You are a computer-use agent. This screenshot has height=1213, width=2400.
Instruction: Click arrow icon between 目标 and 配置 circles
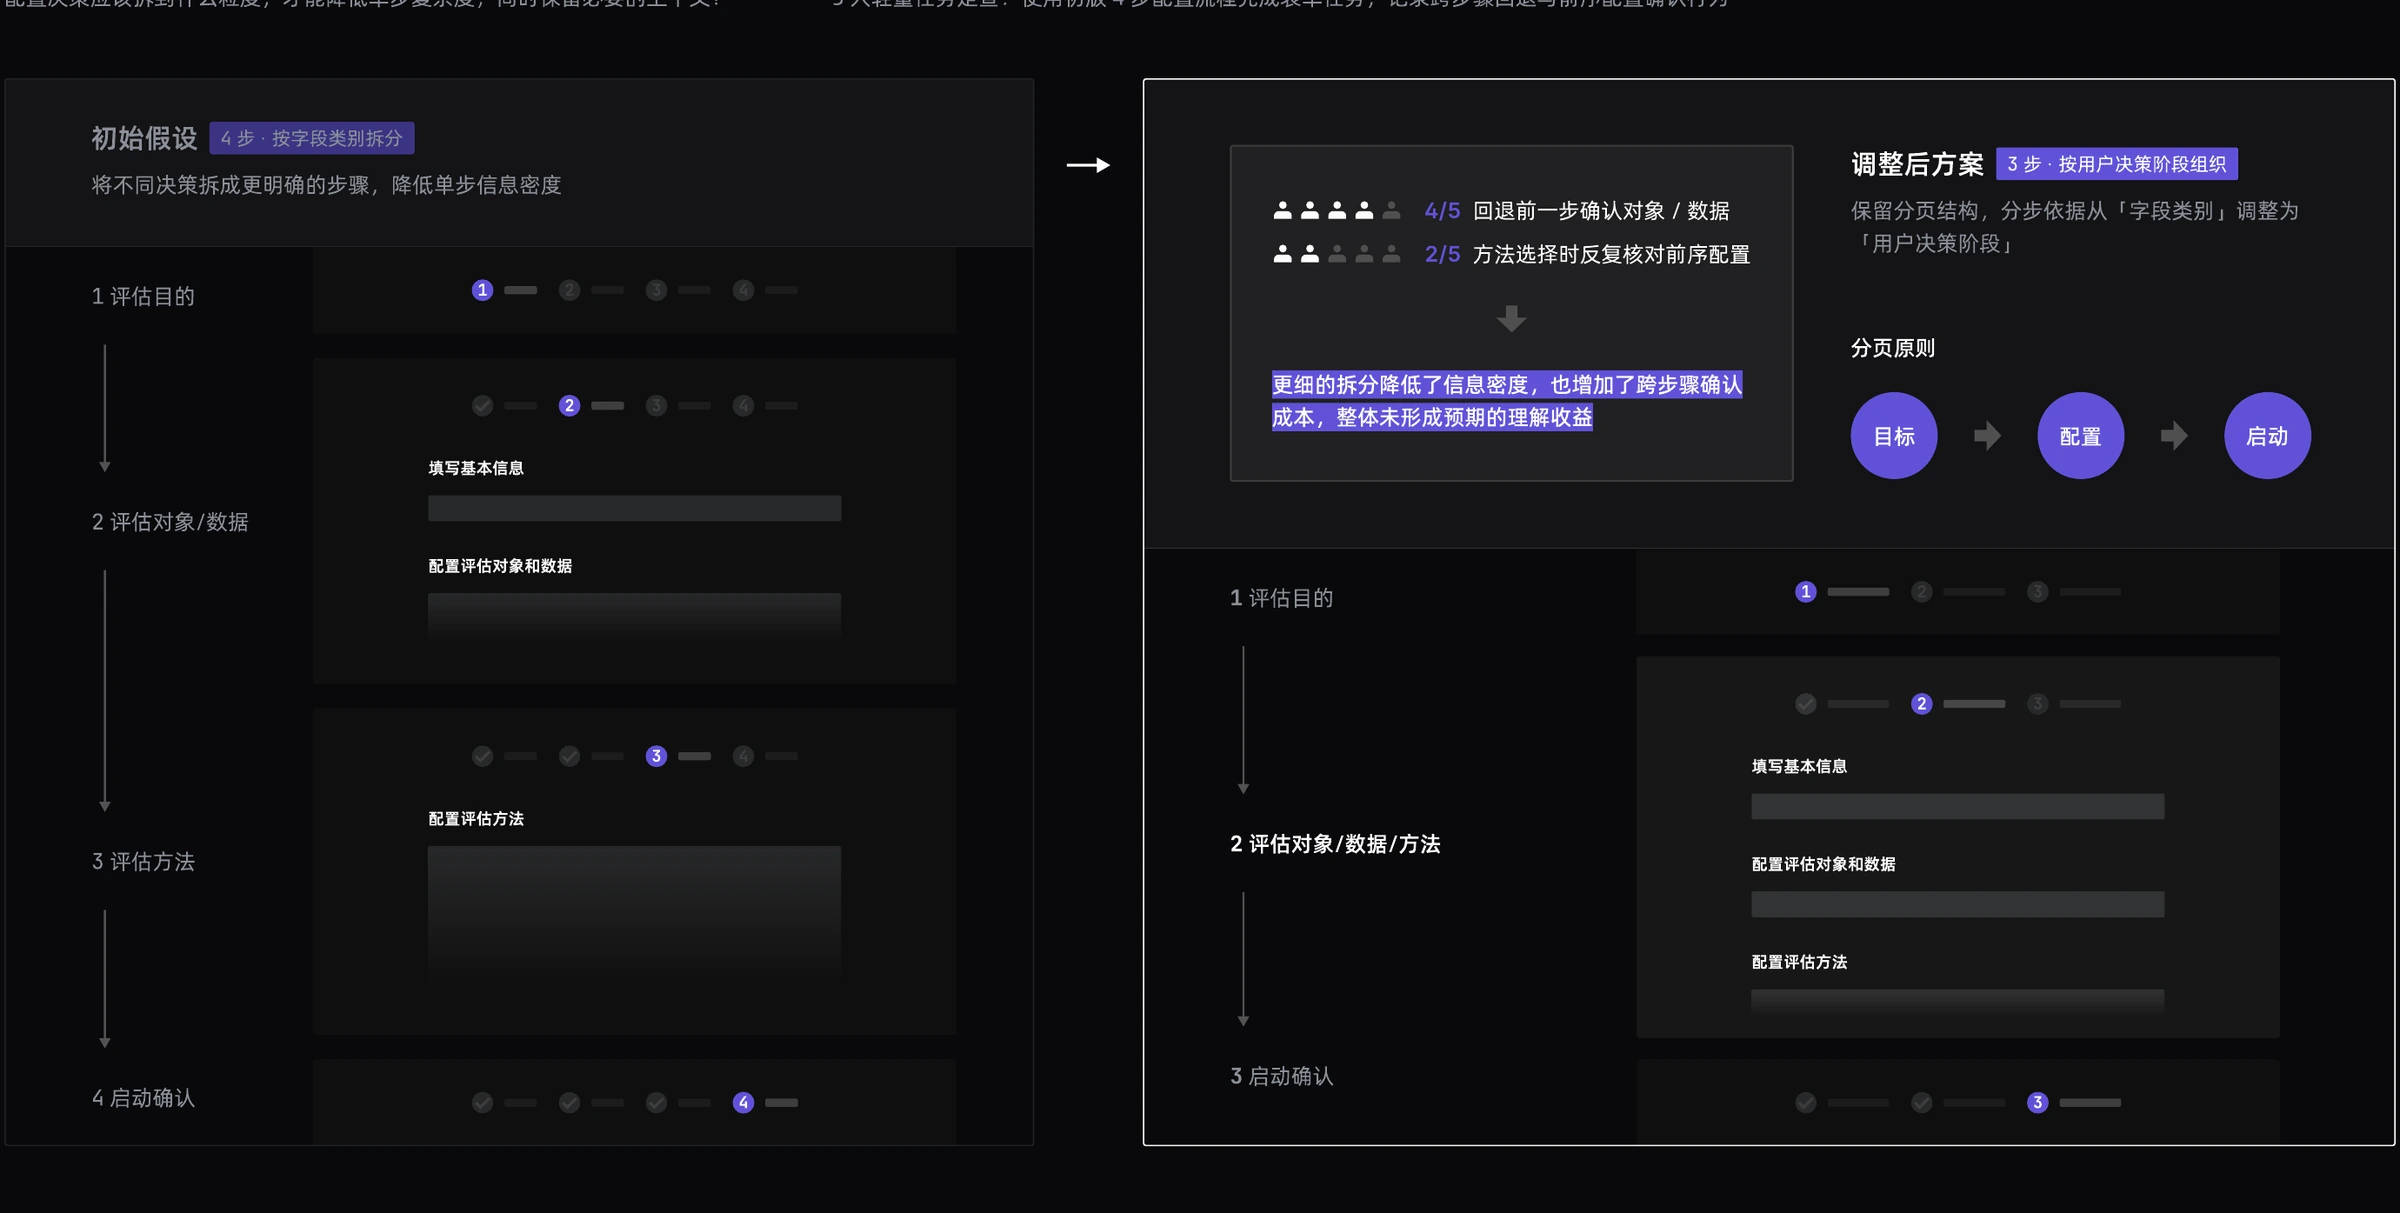[1987, 435]
